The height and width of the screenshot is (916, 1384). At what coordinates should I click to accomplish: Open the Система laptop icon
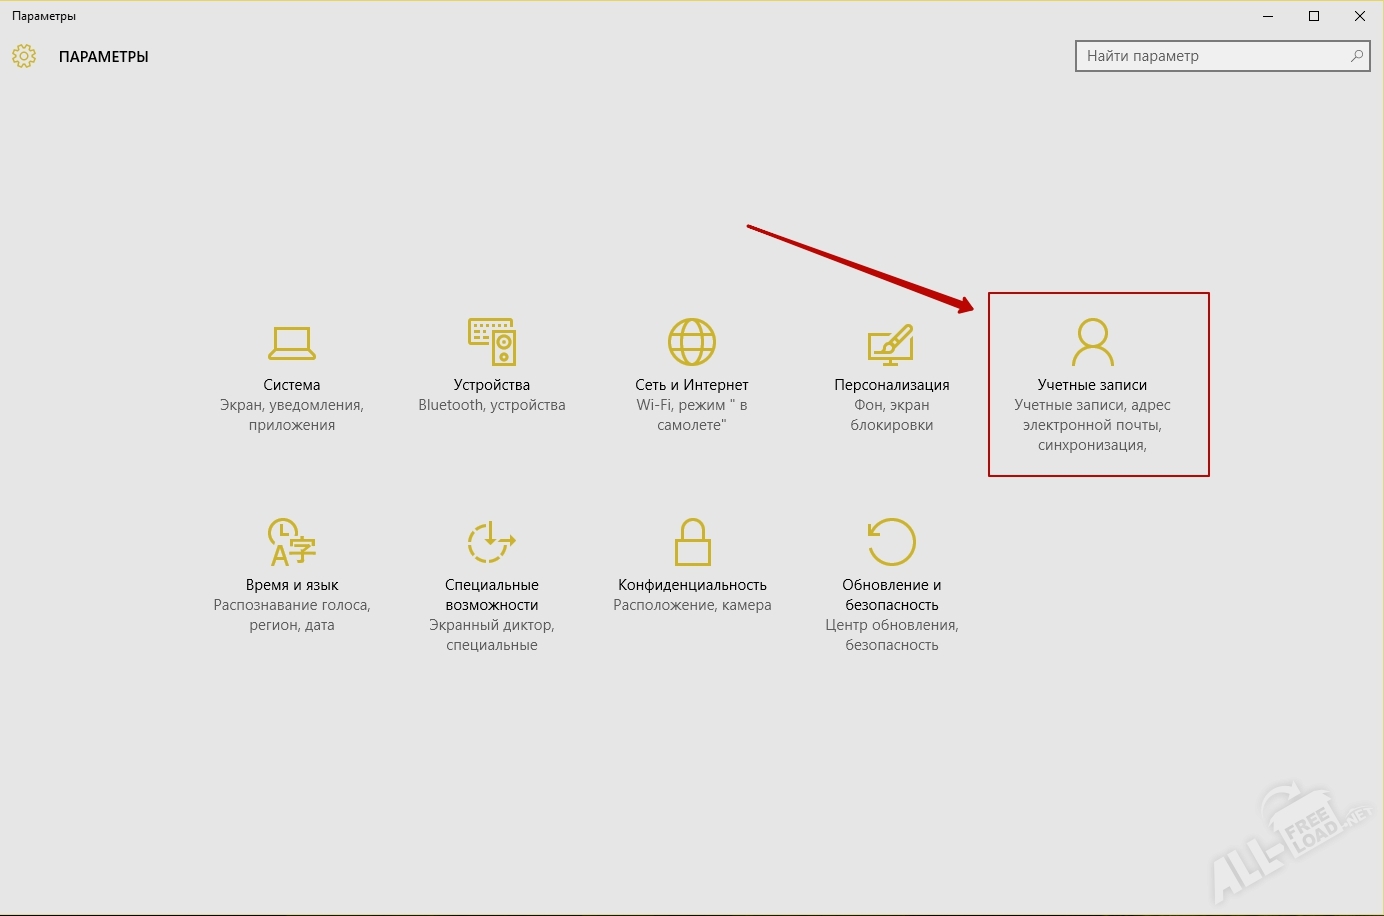[292, 343]
